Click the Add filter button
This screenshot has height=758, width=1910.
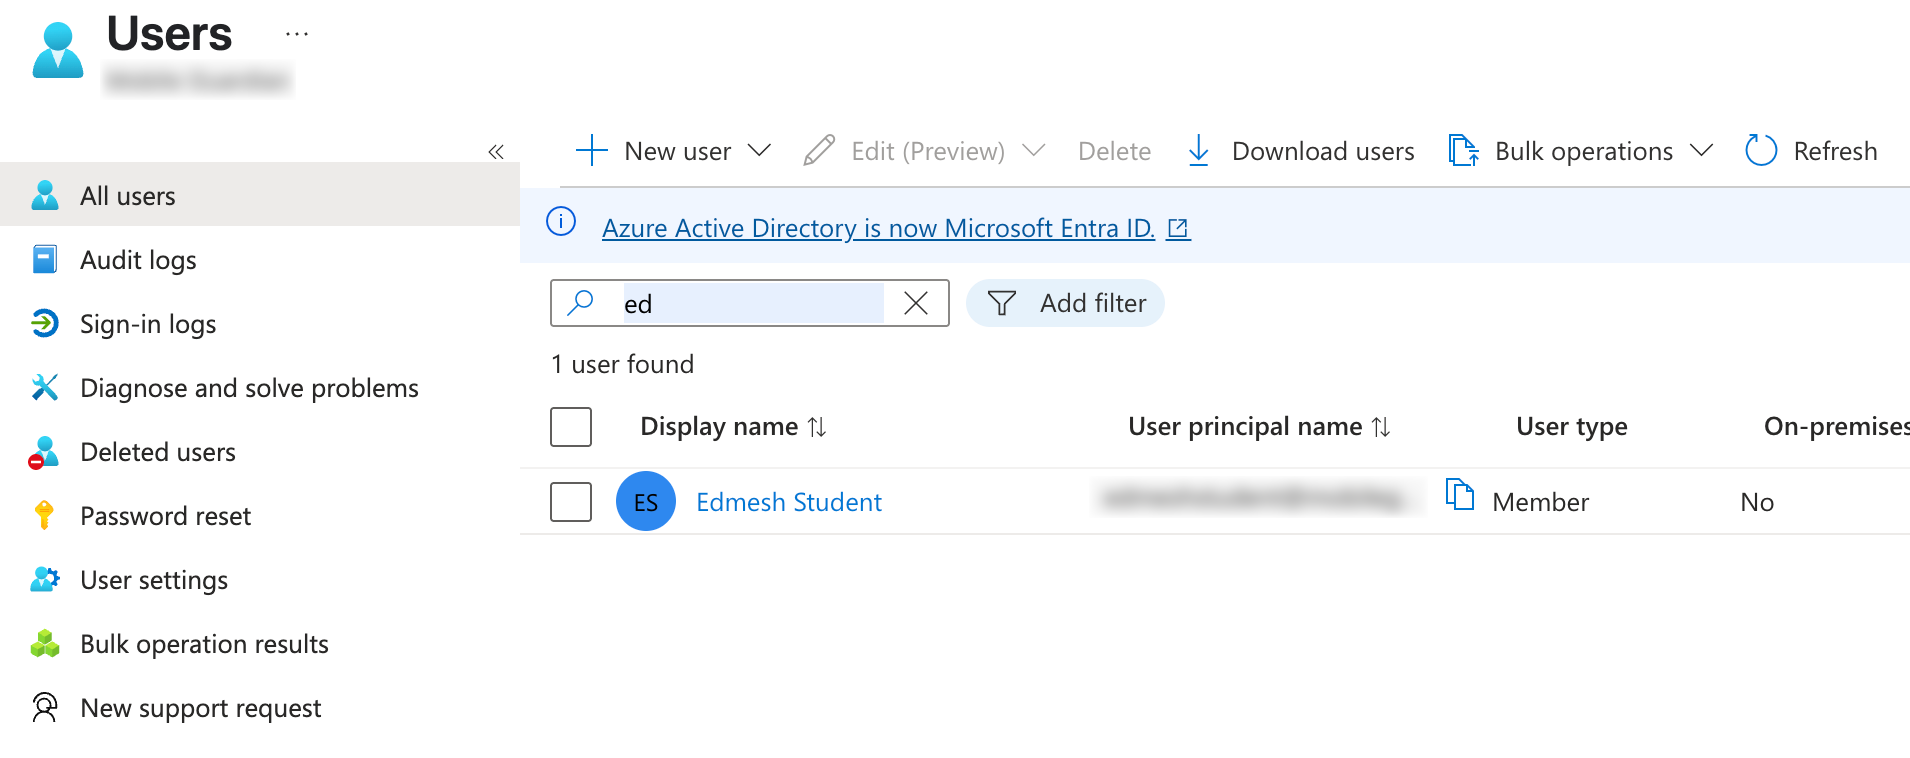1065,303
